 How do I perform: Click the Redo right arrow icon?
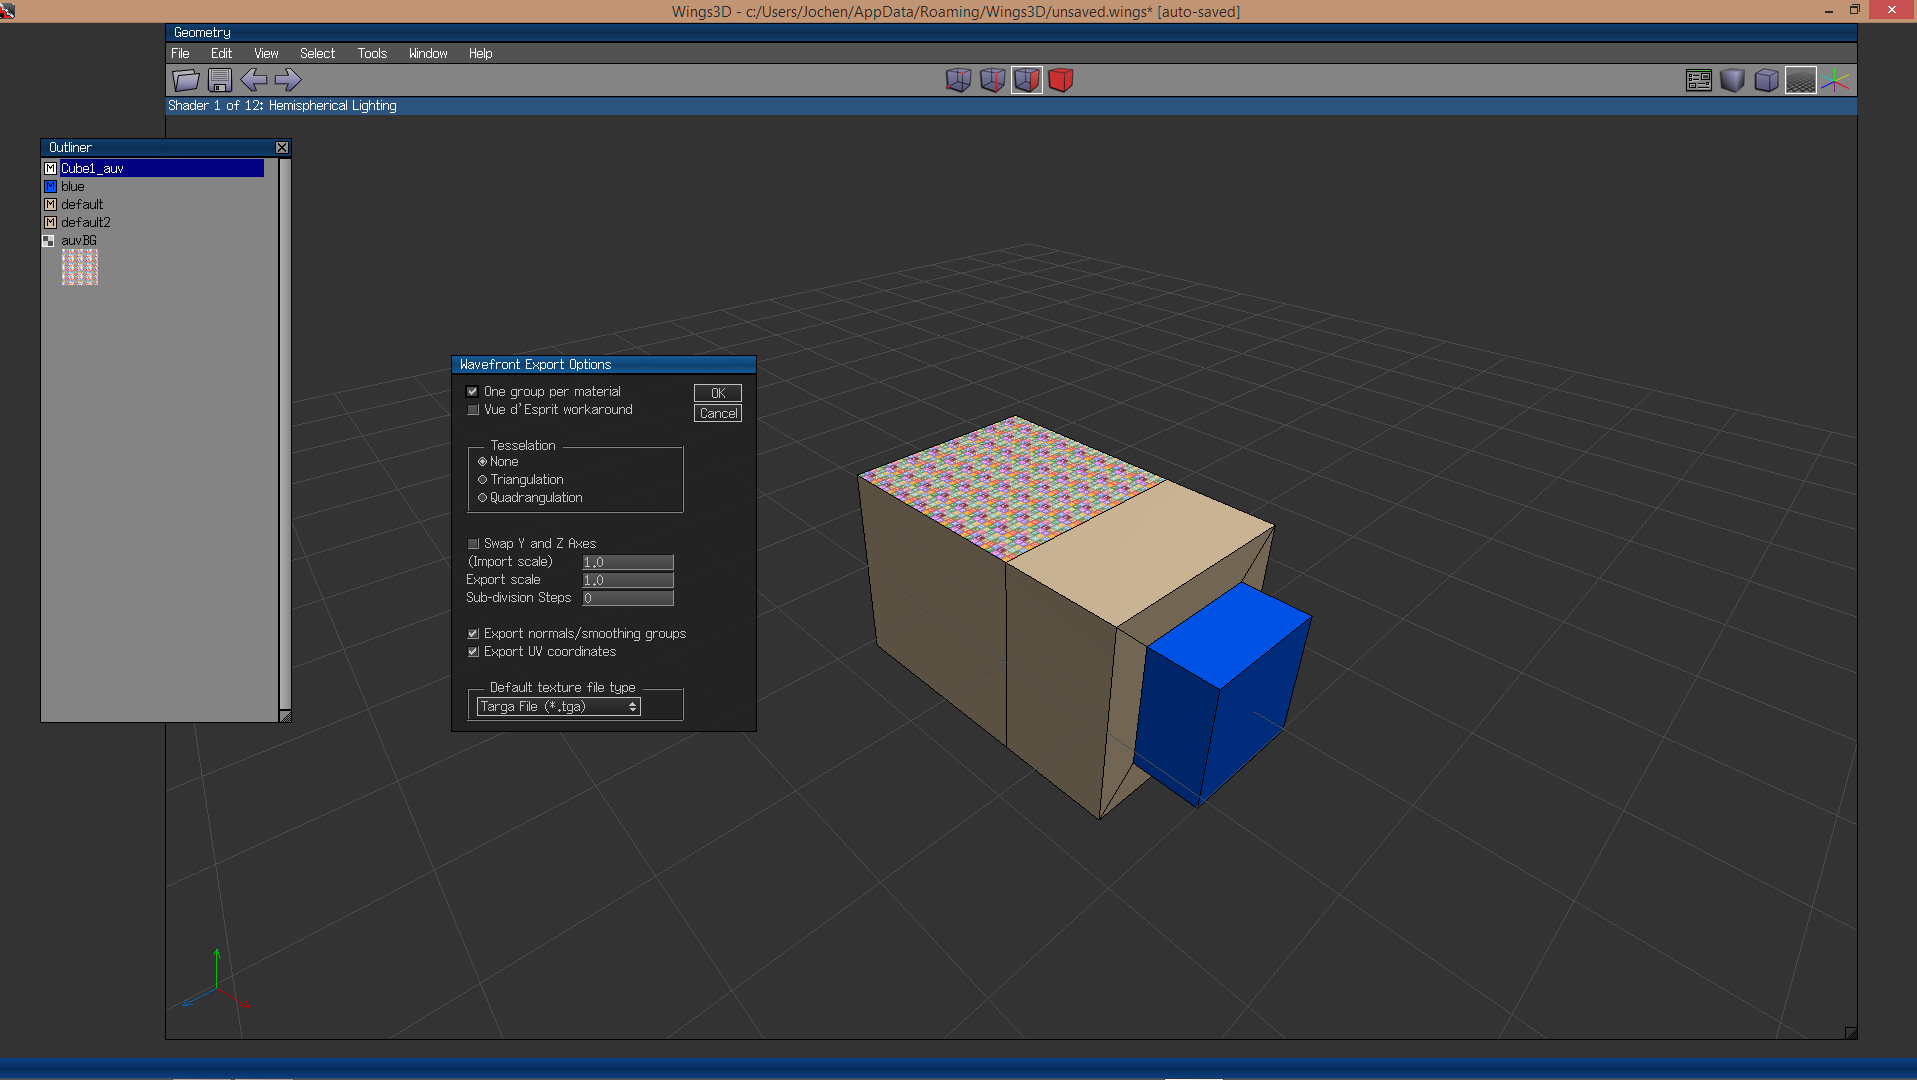(x=288, y=80)
